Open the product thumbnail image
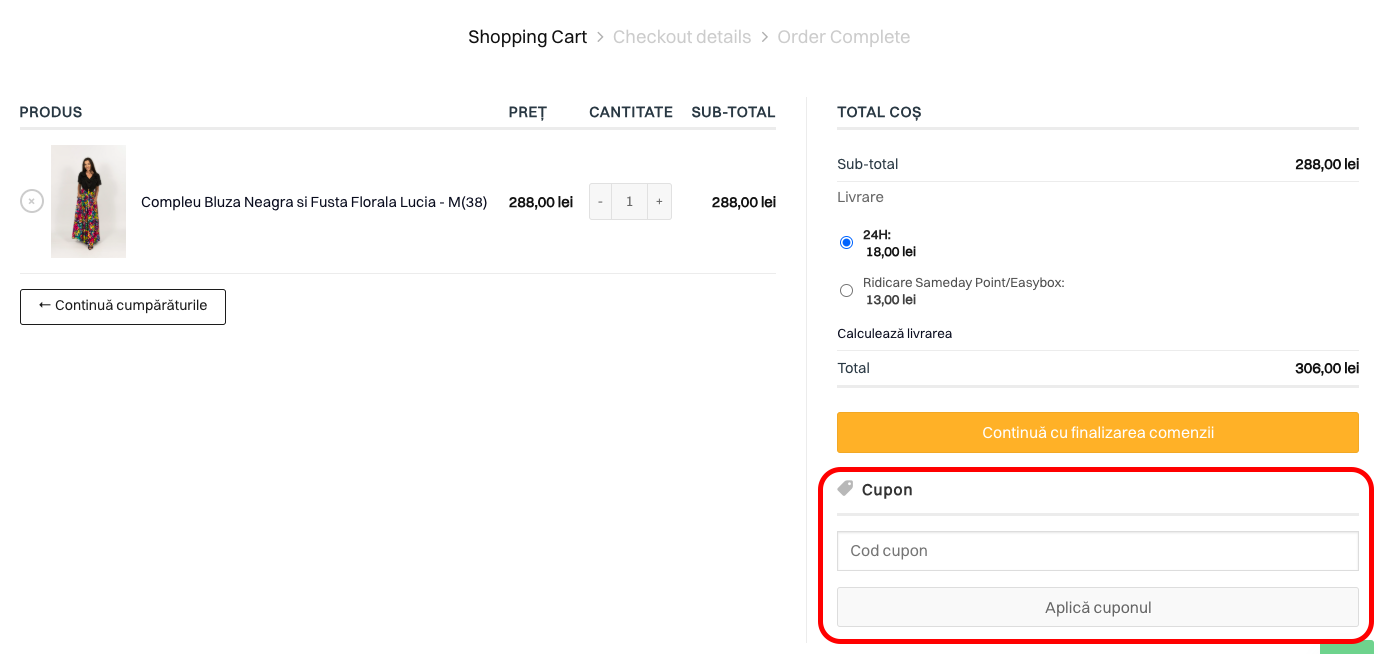This screenshot has height=654, width=1378. [x=88, y=201]
